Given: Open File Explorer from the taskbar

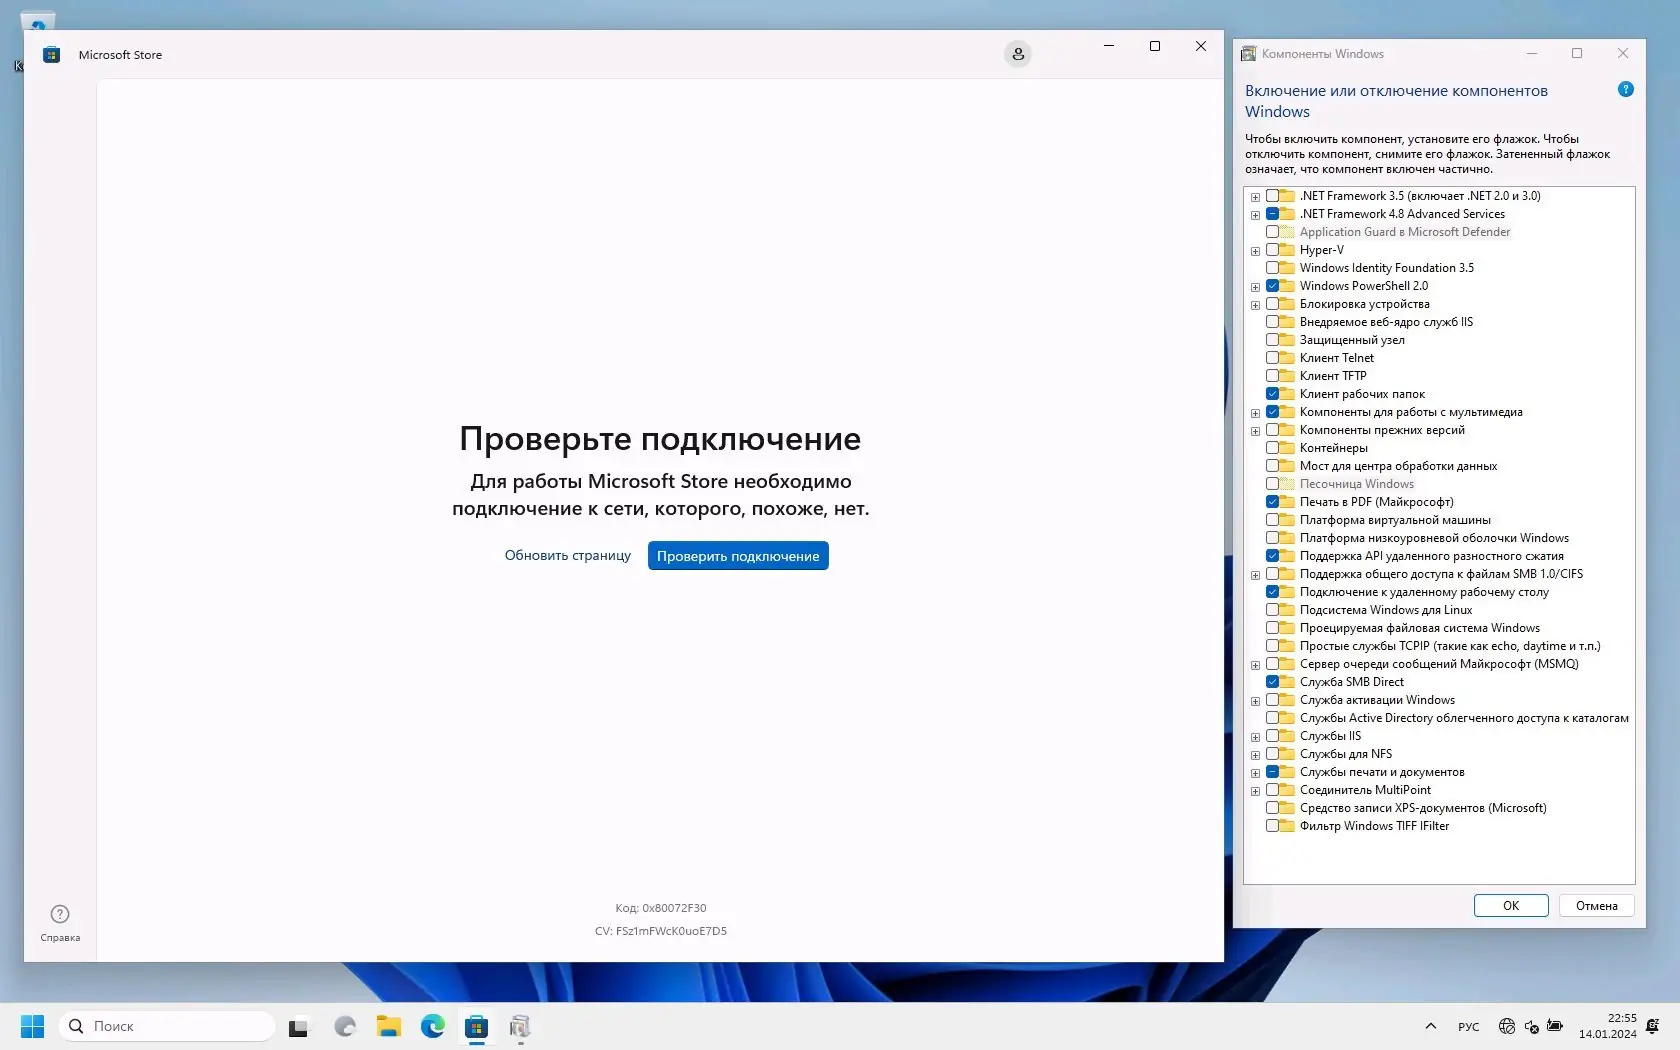Looking at the screenshot, I should 389,1026.
